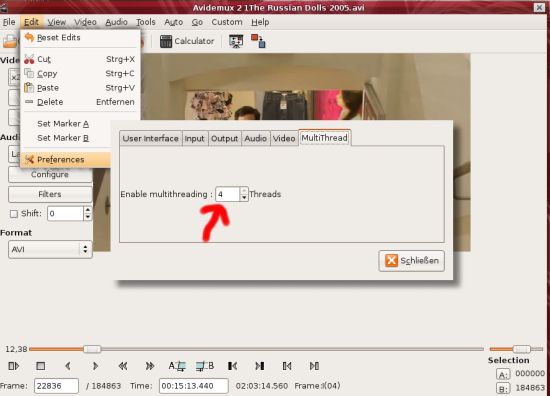The width and height of the screenshot is (550, 396).
Task: Open the Custom menu
Action: click(227, 22)
